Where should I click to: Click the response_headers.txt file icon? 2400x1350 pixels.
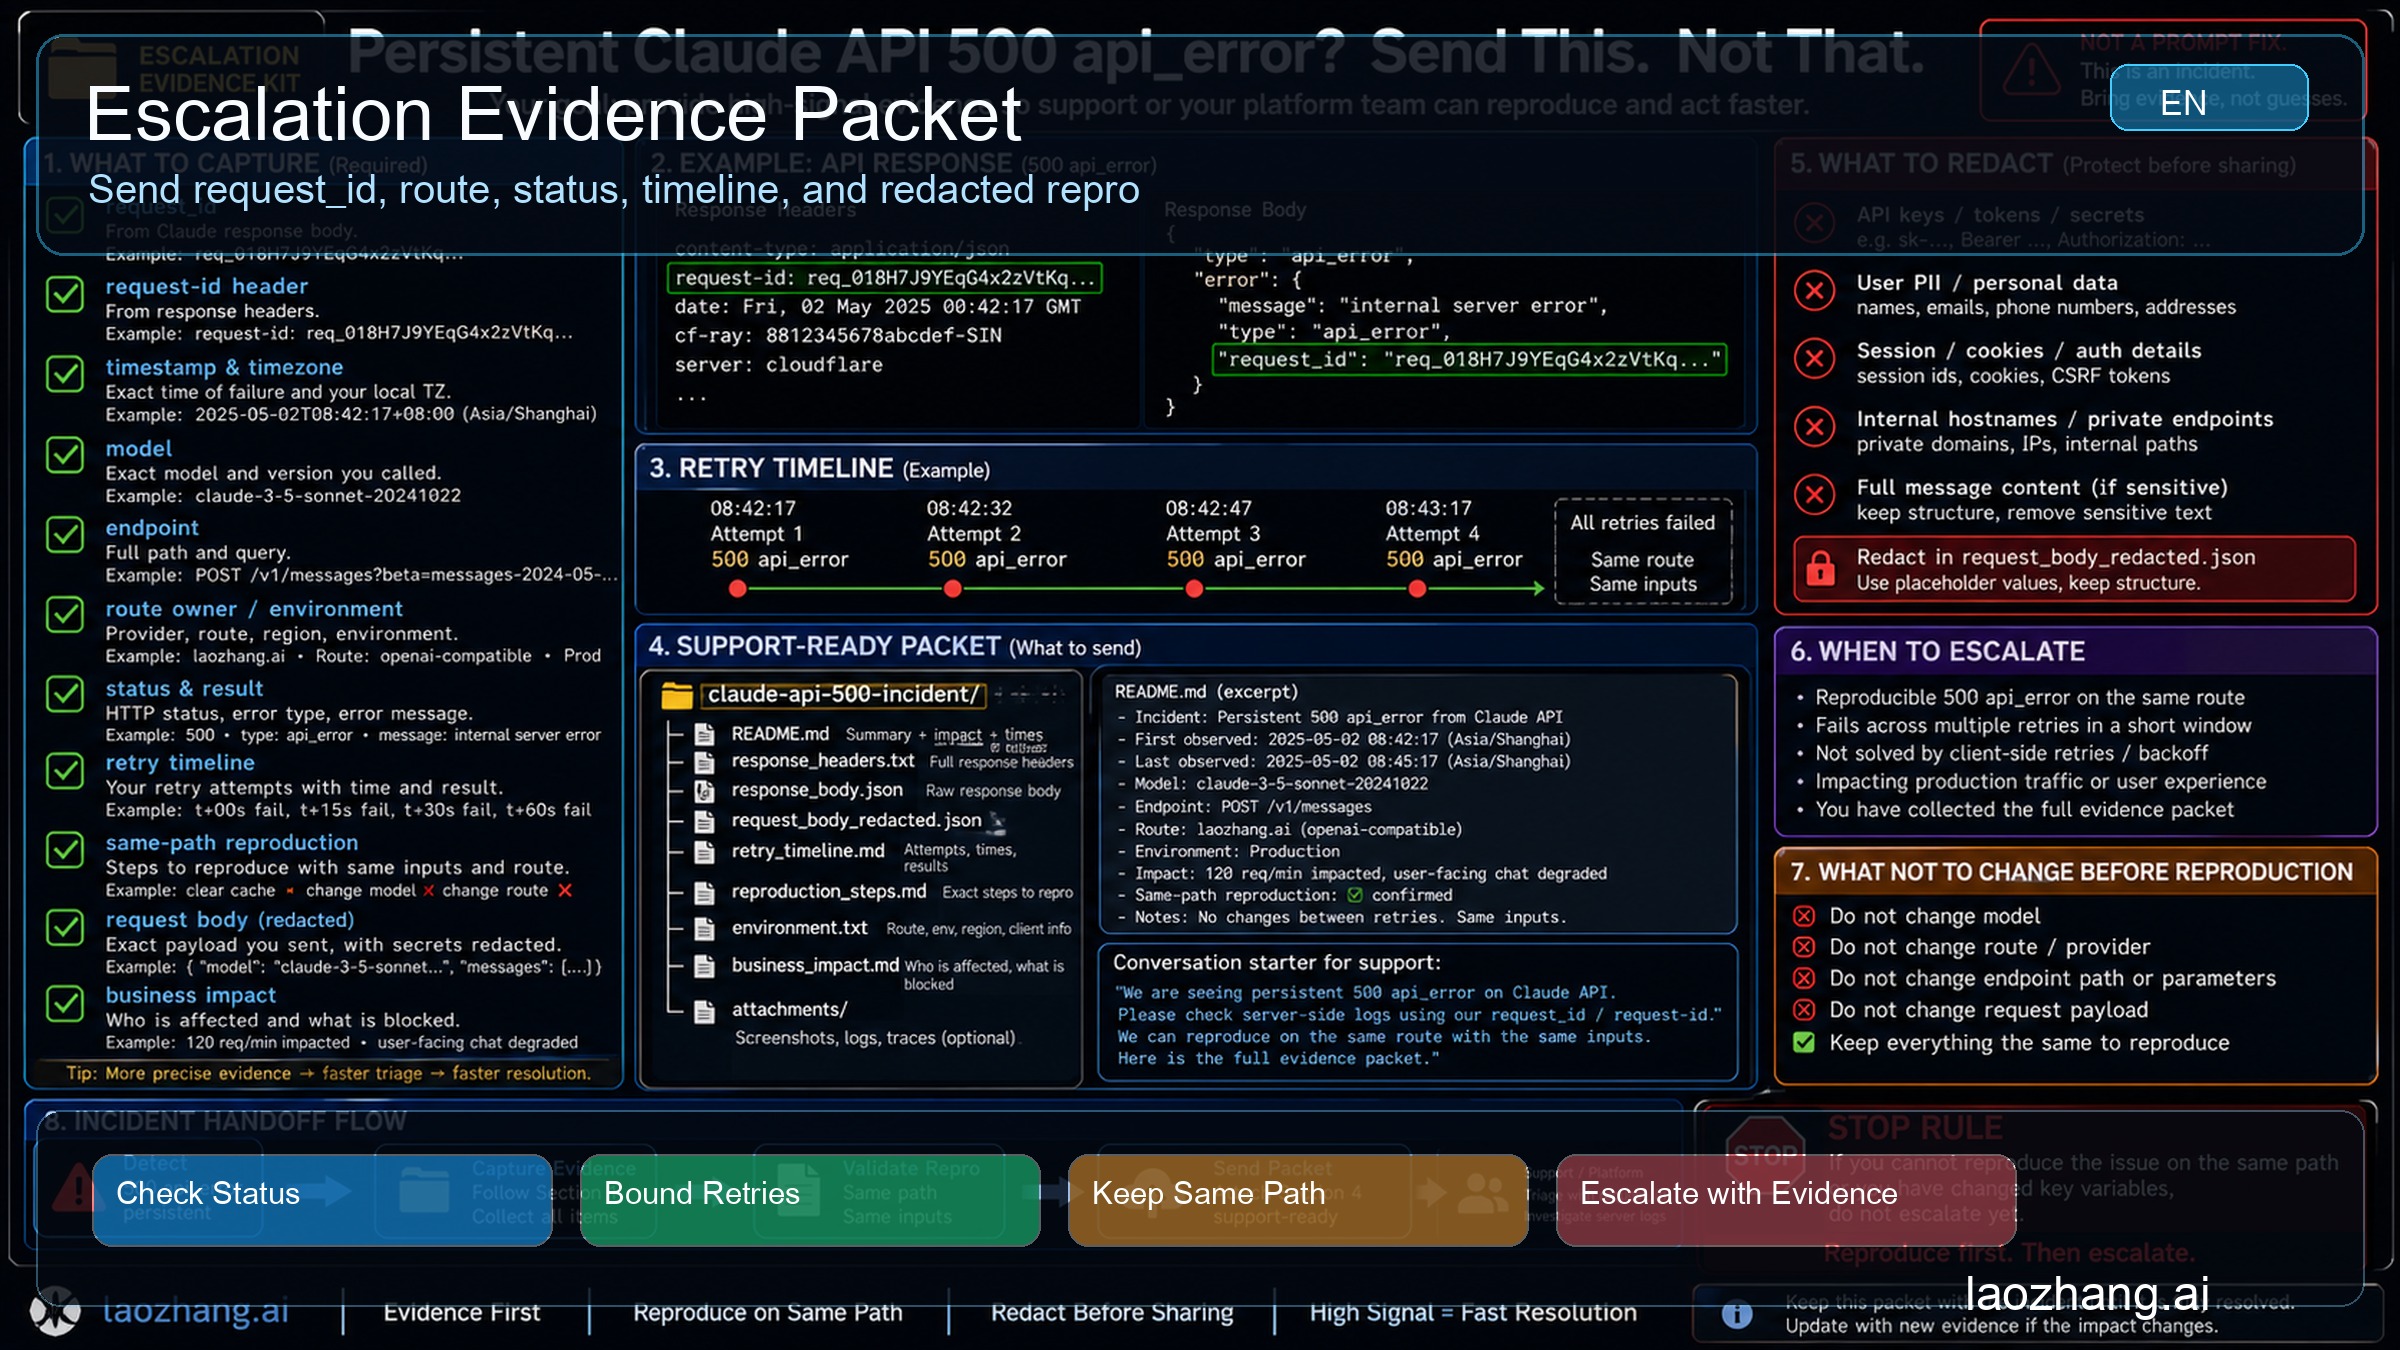pos(705,762)
